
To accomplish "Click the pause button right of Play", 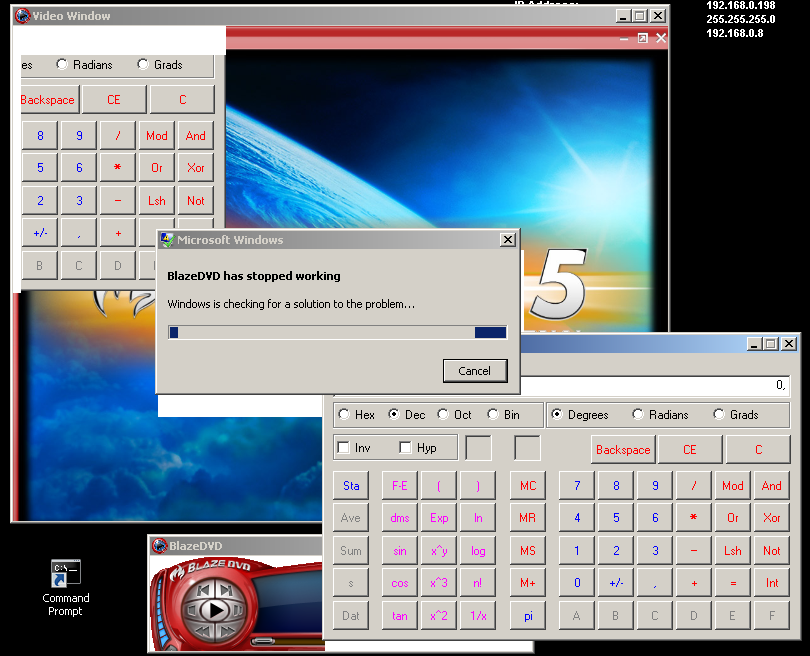I will 240,611.
